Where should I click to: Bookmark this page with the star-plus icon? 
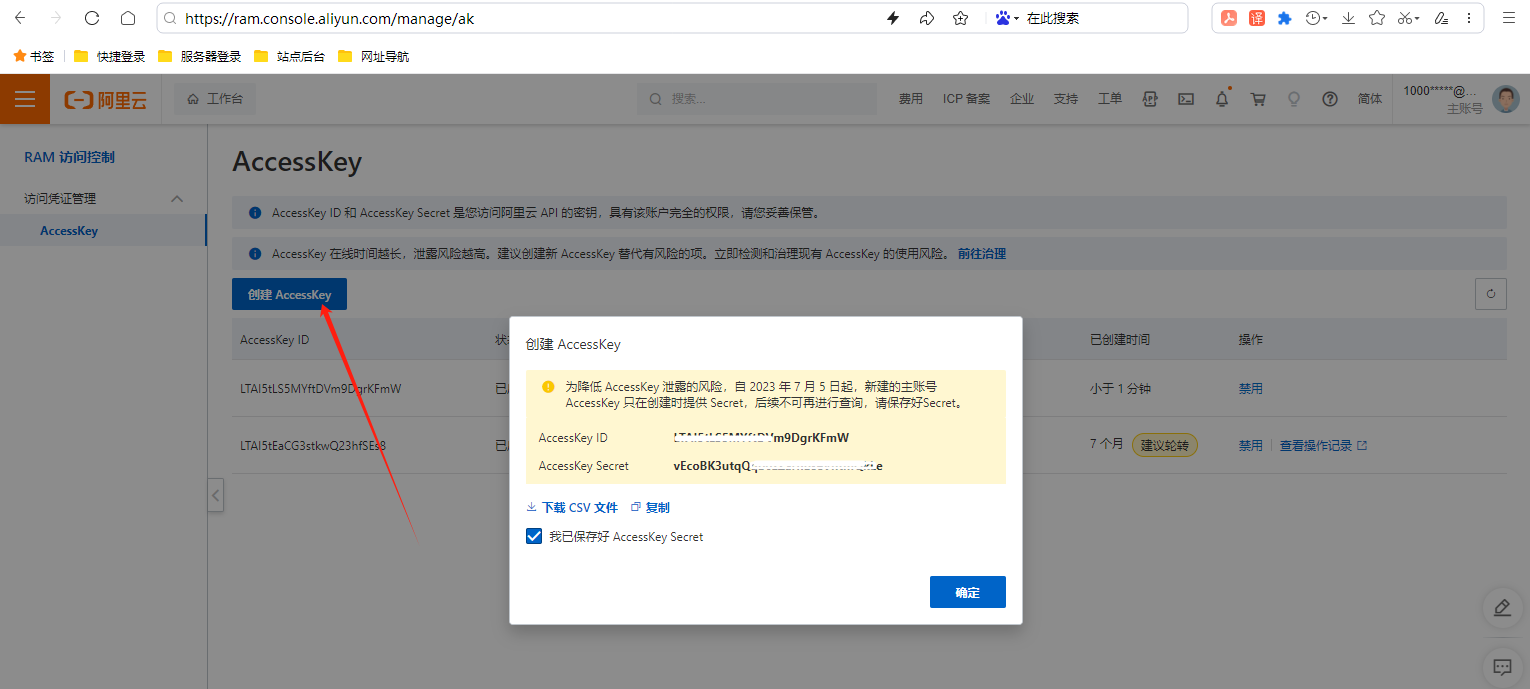[961, 18]
